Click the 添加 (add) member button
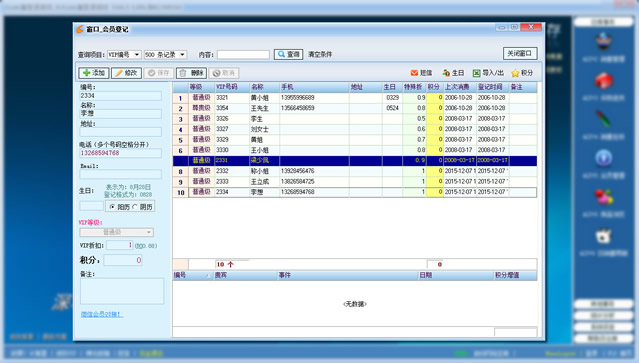This screenshot has height=363, width=639. 94,73
